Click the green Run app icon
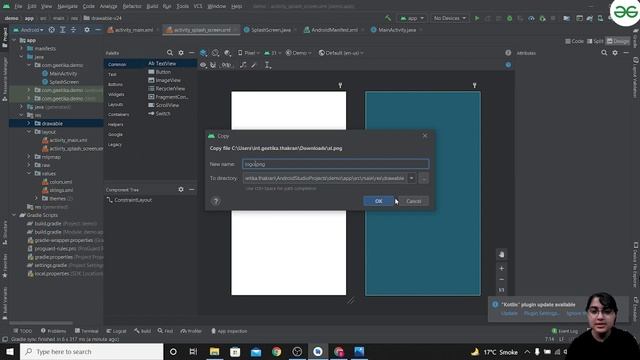640x360 pixels. coord(477,18)
